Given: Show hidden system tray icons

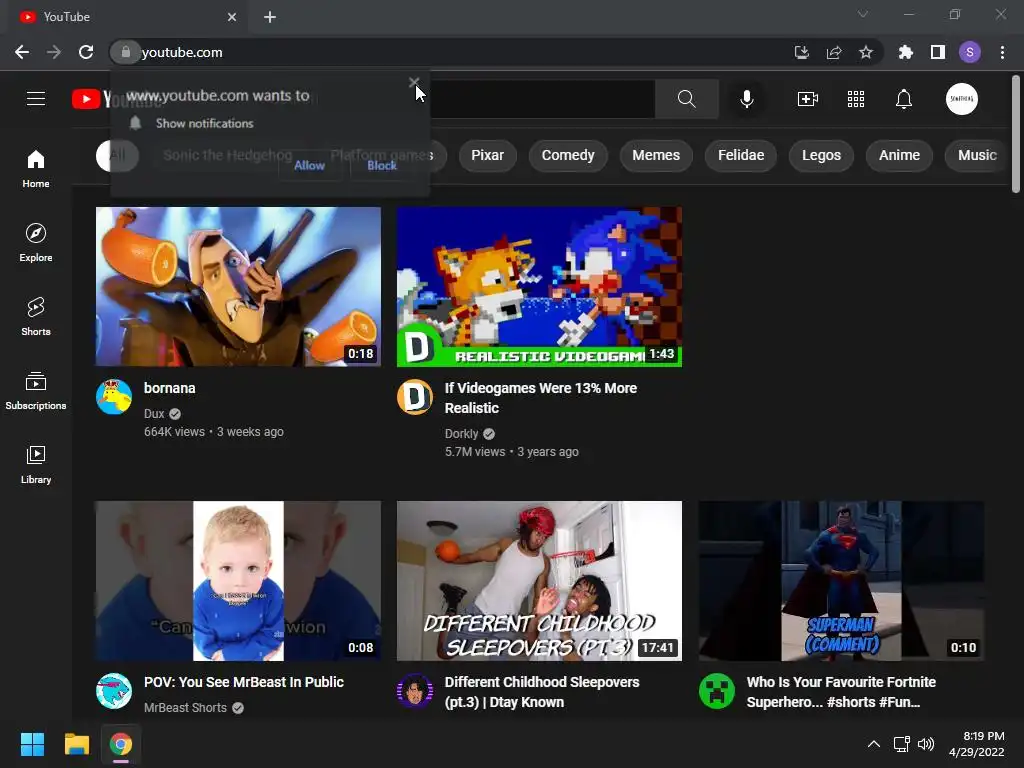Looking at the screenshot, I should [x=873, y=744].
